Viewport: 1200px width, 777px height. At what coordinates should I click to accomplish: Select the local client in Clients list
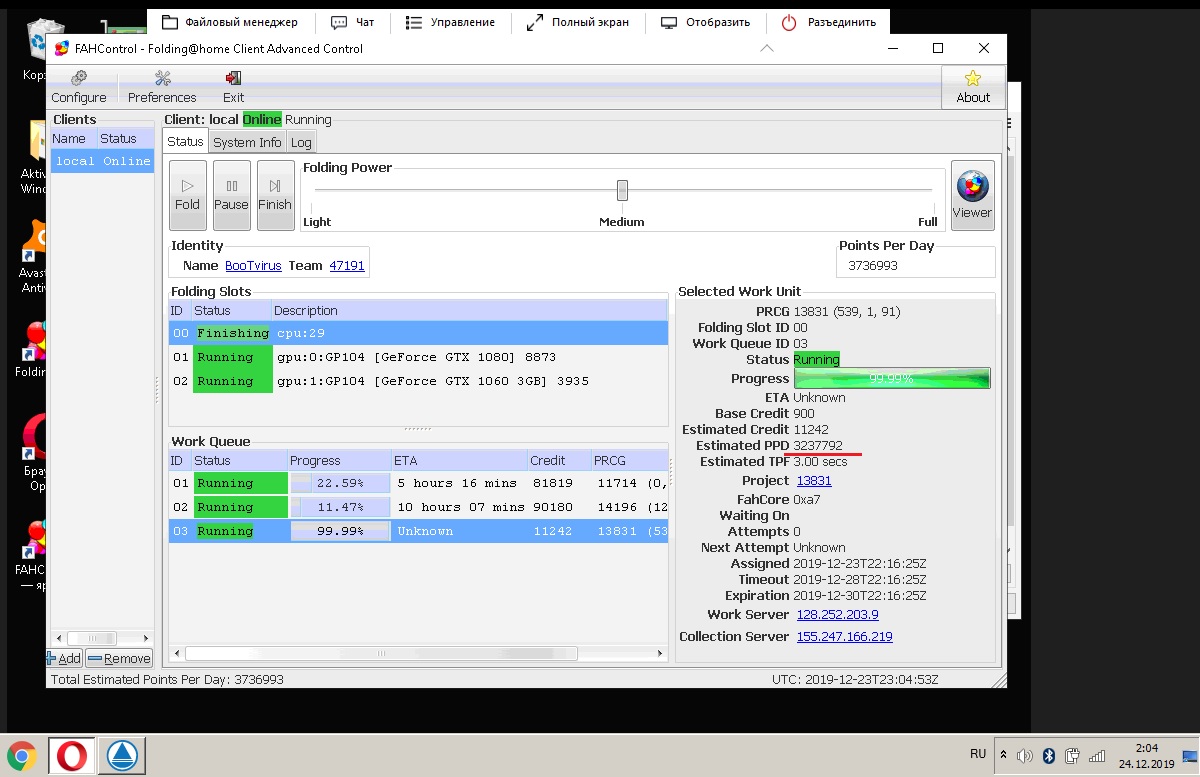click(x=102, y=161)
